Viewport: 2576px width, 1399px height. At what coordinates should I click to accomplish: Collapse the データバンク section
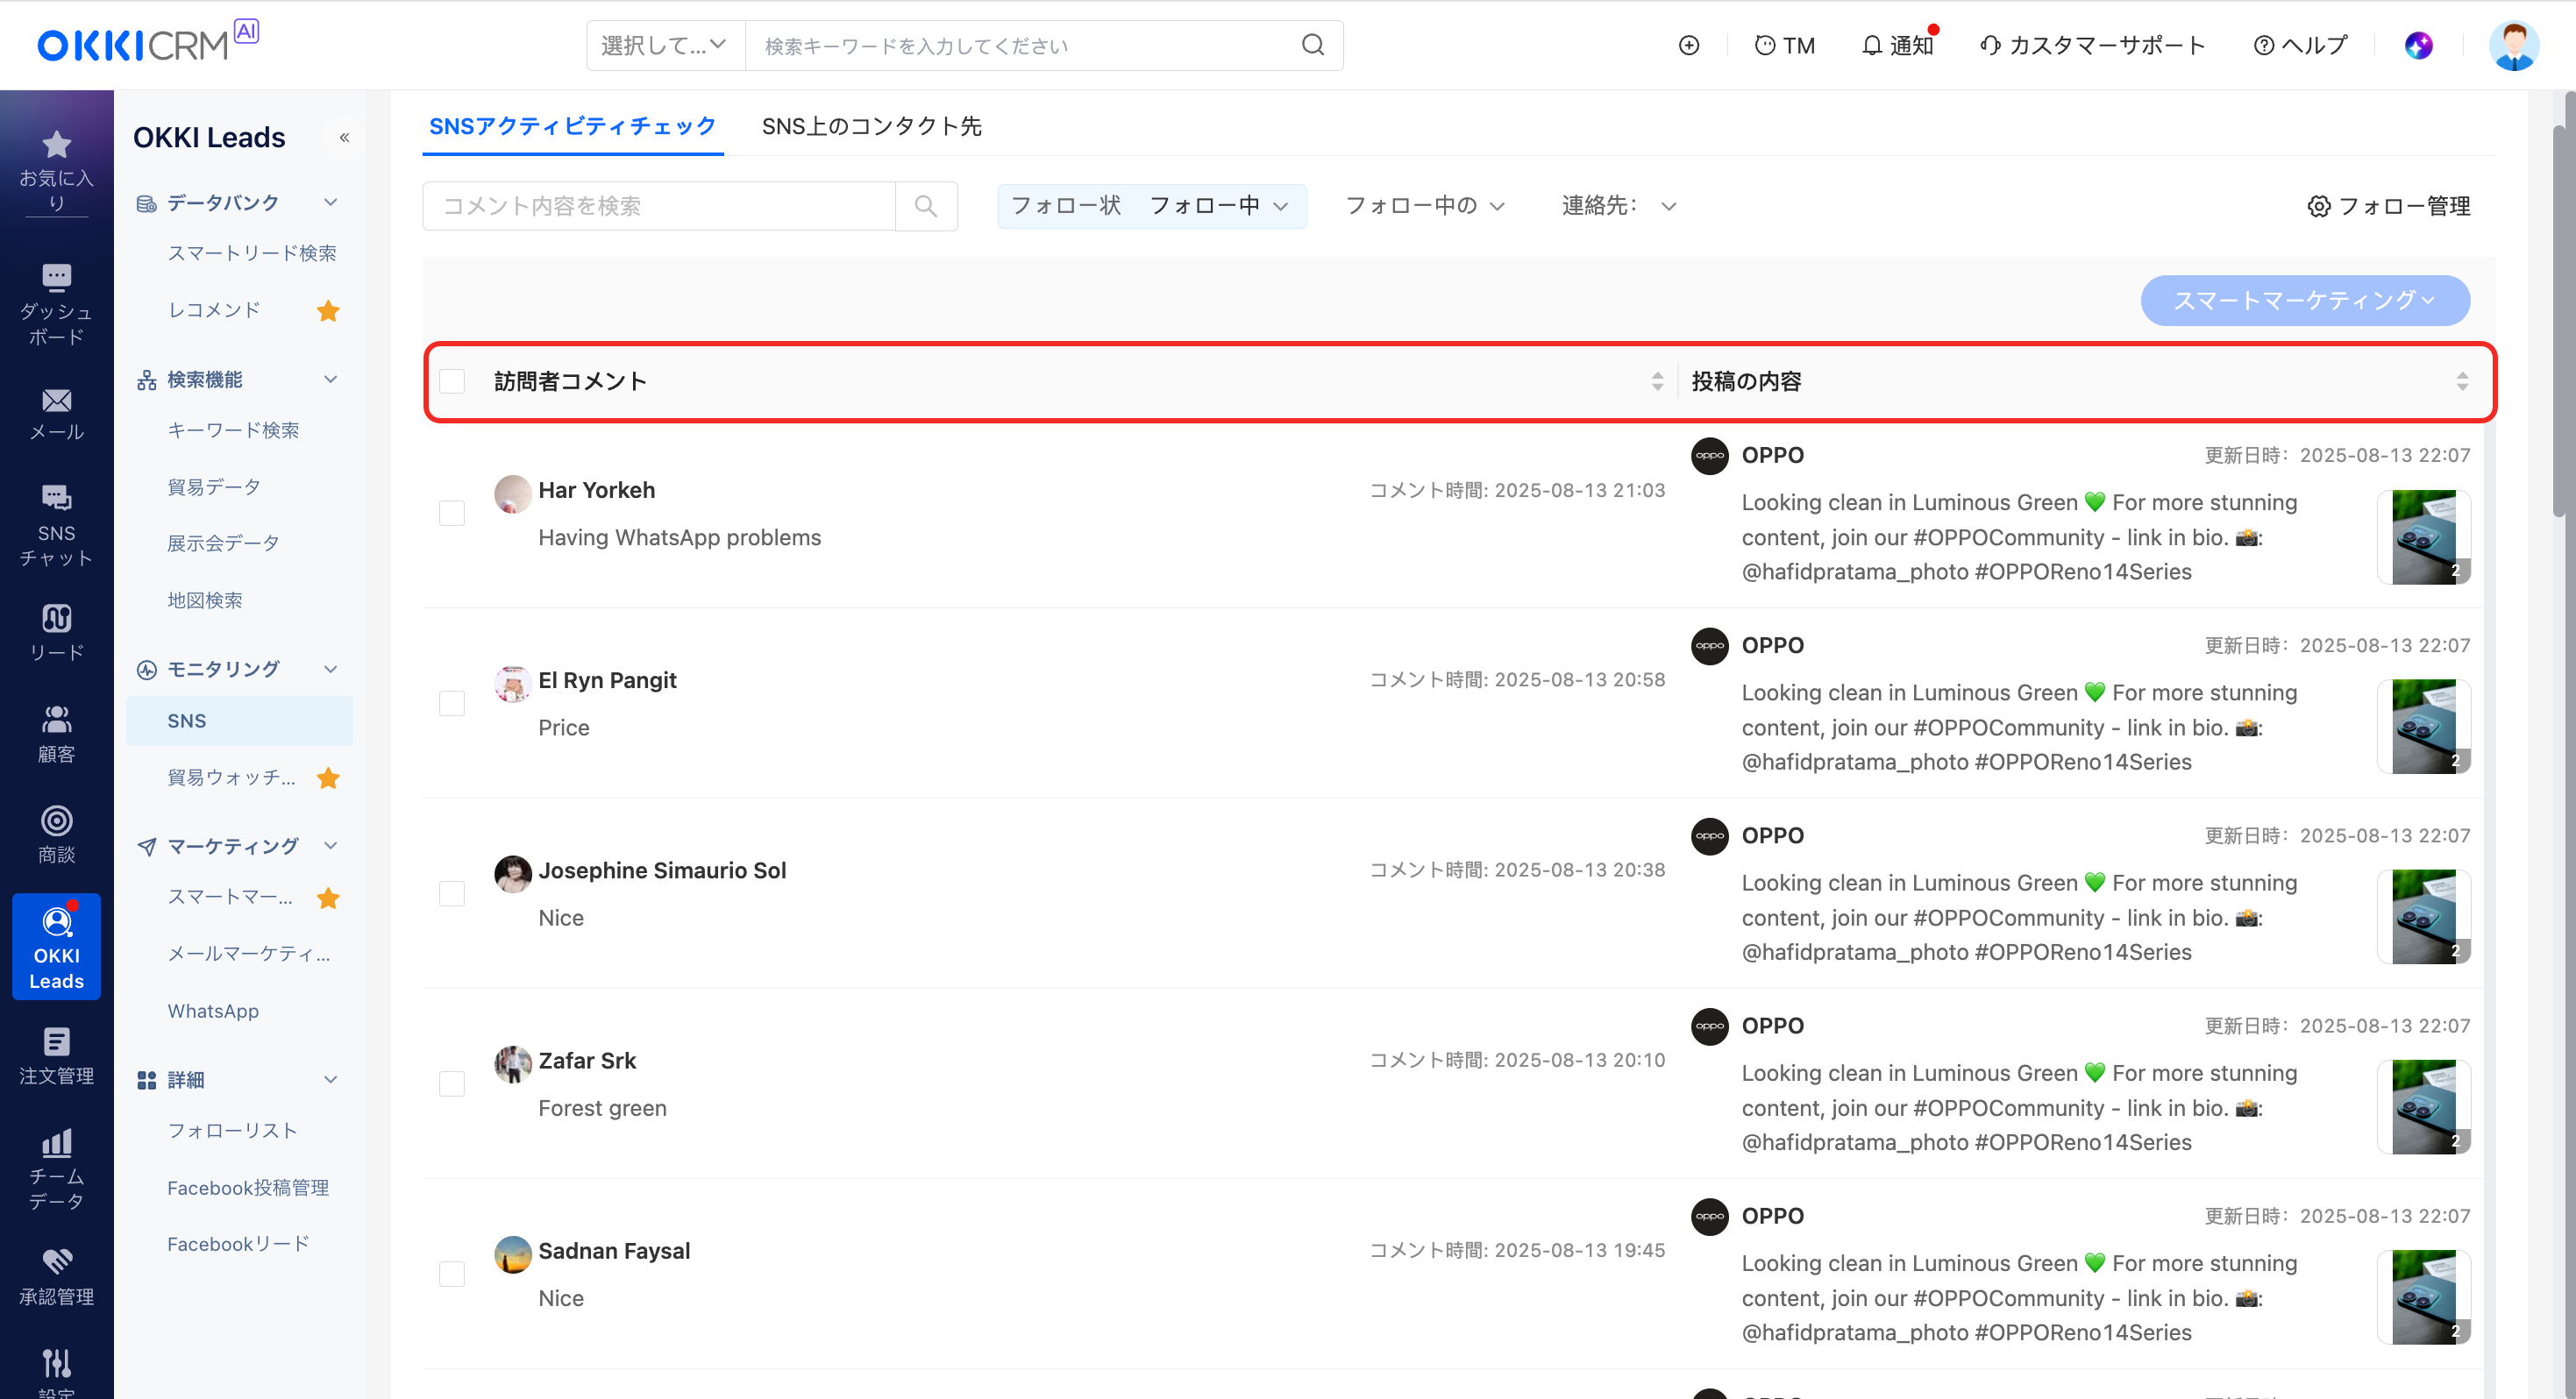[x=330, y=202]
